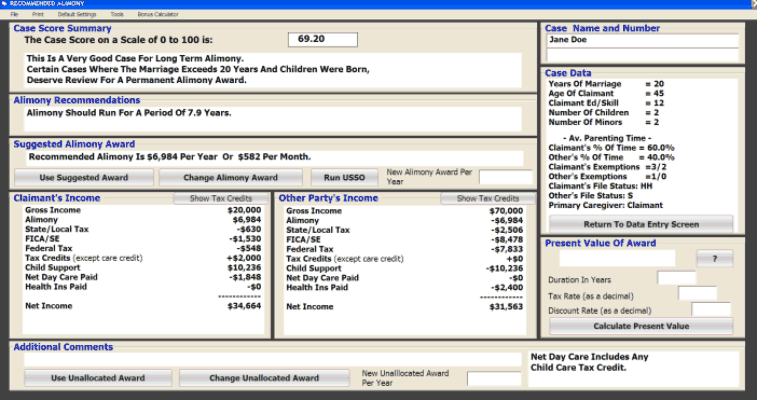The height and width of the screenshot is (400, 757).
Task: Click the application icon in title bar
Action: (x=5, y=4)
